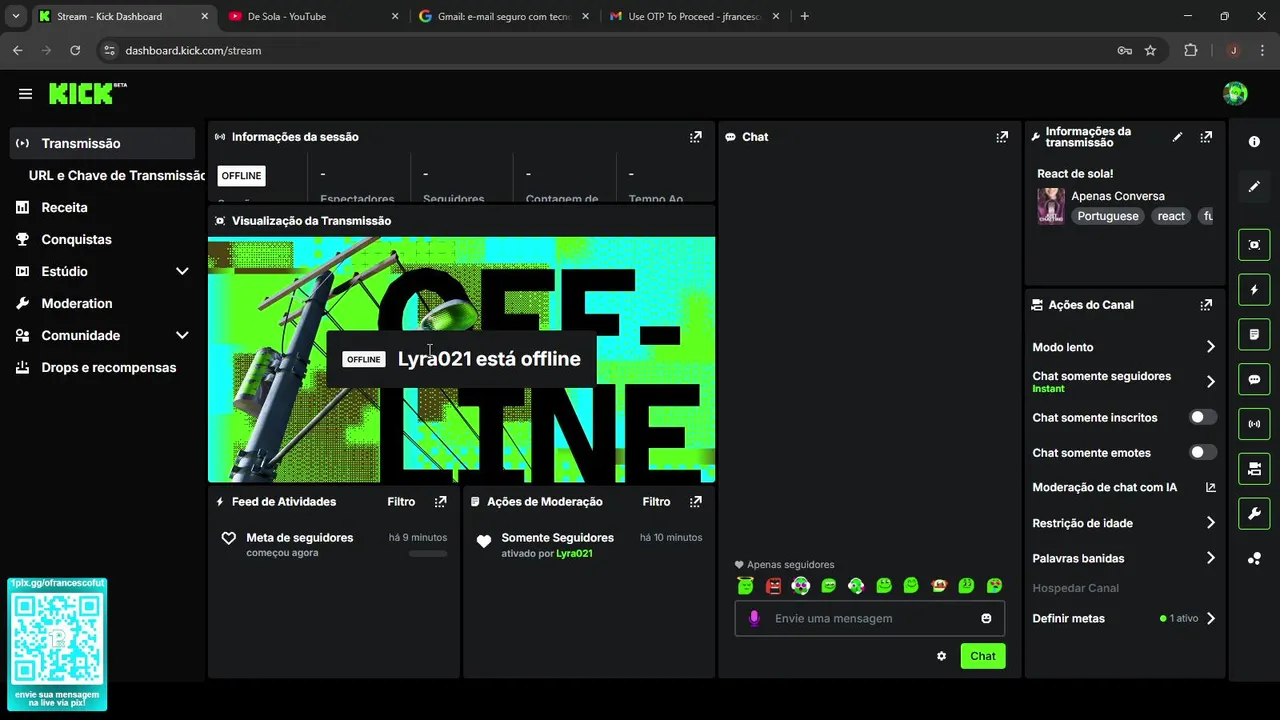Click the purple microphone icon in chat
The width and height of the screenshot is (1280, 720).
pyautogui.click(x=754, y=618)
